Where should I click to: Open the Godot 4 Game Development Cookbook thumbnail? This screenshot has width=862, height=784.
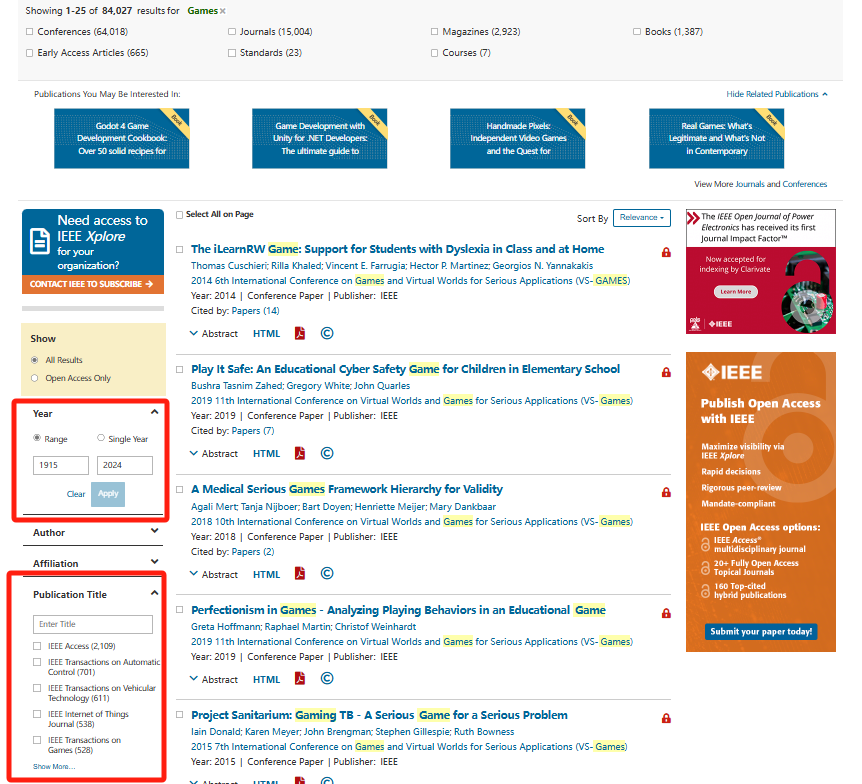point(121,139)
